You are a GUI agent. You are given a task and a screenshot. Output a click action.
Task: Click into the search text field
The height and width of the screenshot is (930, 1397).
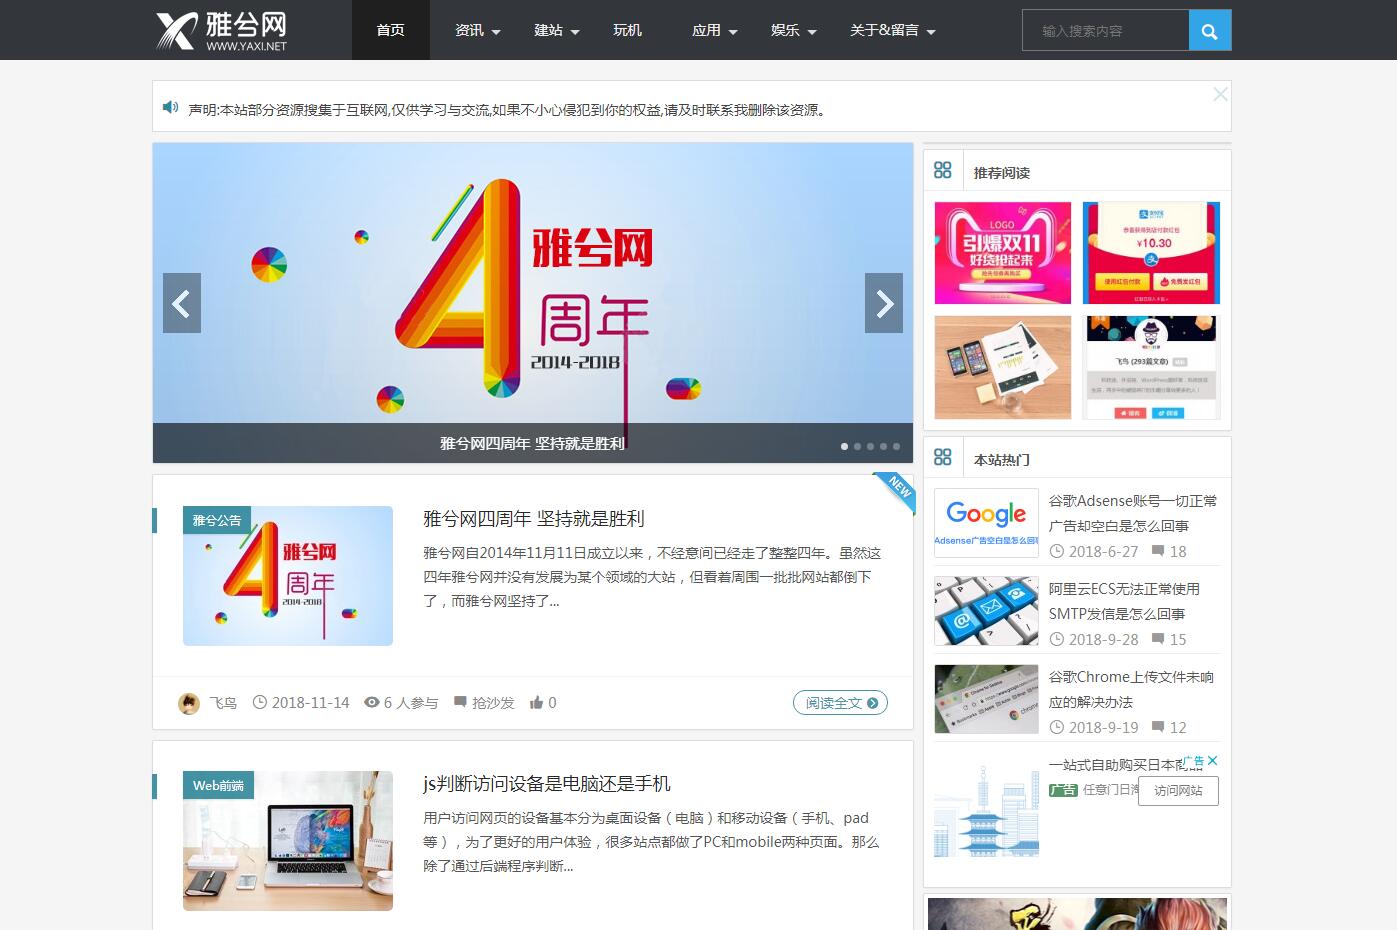[1105, 31]
